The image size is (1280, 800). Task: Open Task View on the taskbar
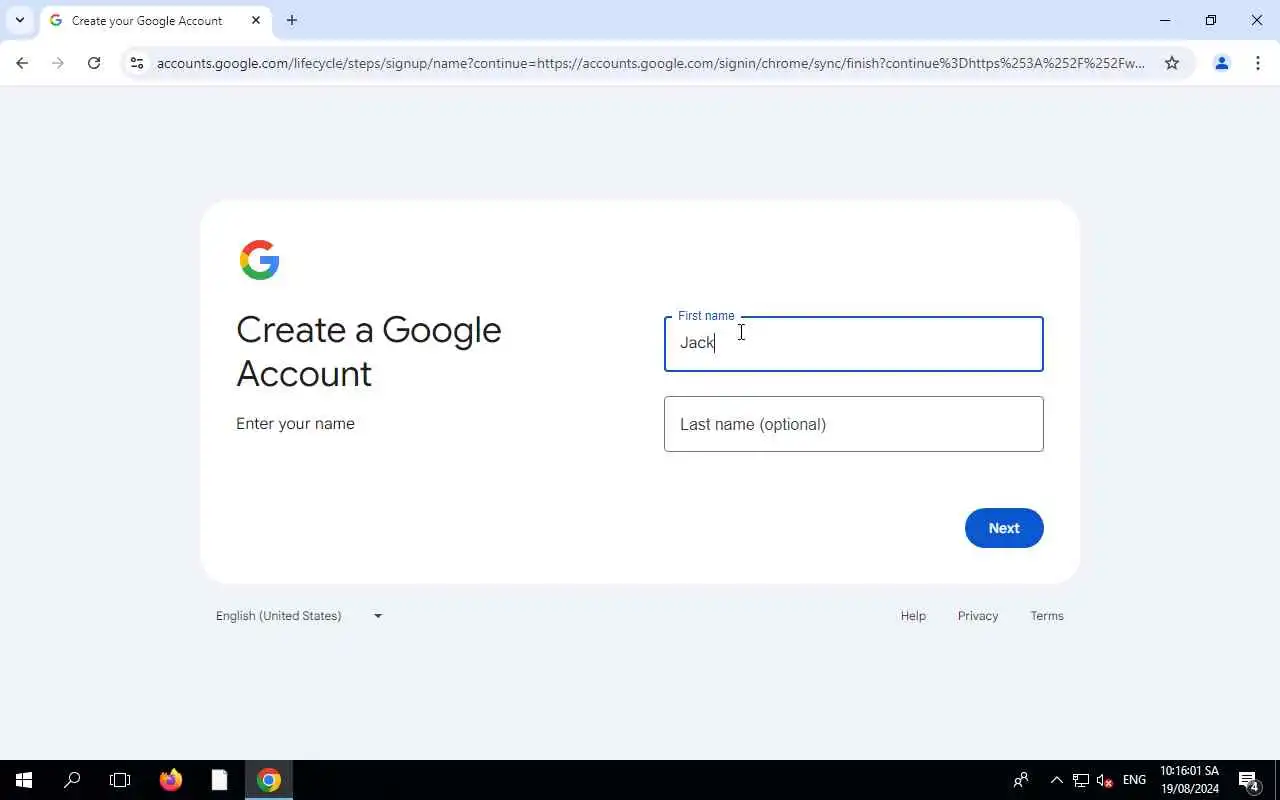tap(120, 780)
